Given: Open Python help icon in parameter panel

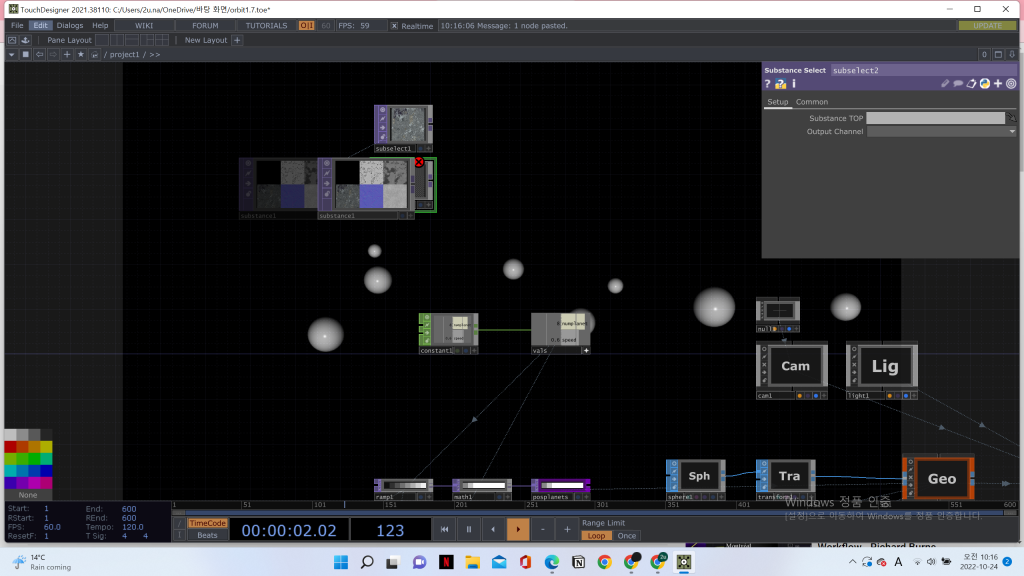Looking at the screenshot, I should point(780,84).
